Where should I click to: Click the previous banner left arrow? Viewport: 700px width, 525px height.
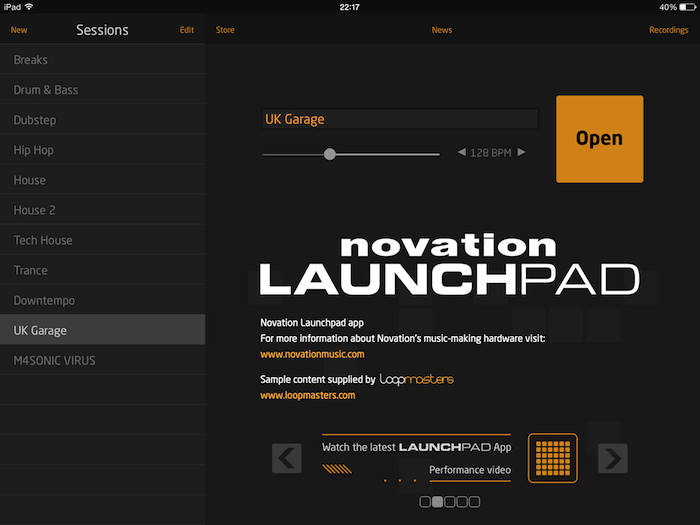(287, 458)
